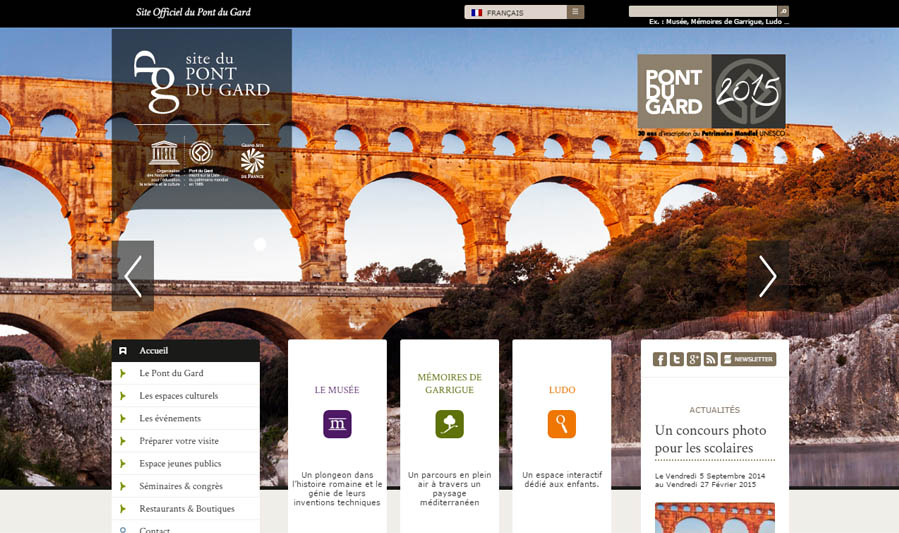Open Préparer votre visite menu item

click(x=186, y=441)
